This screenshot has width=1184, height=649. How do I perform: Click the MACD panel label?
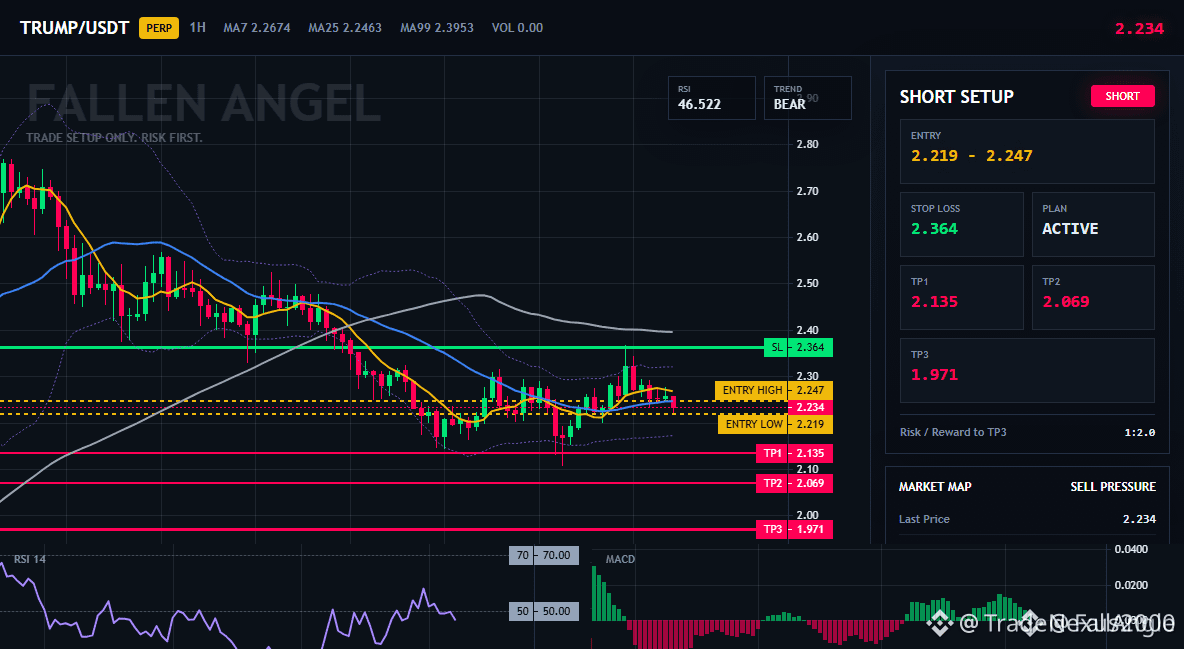[x=620, y=559]
